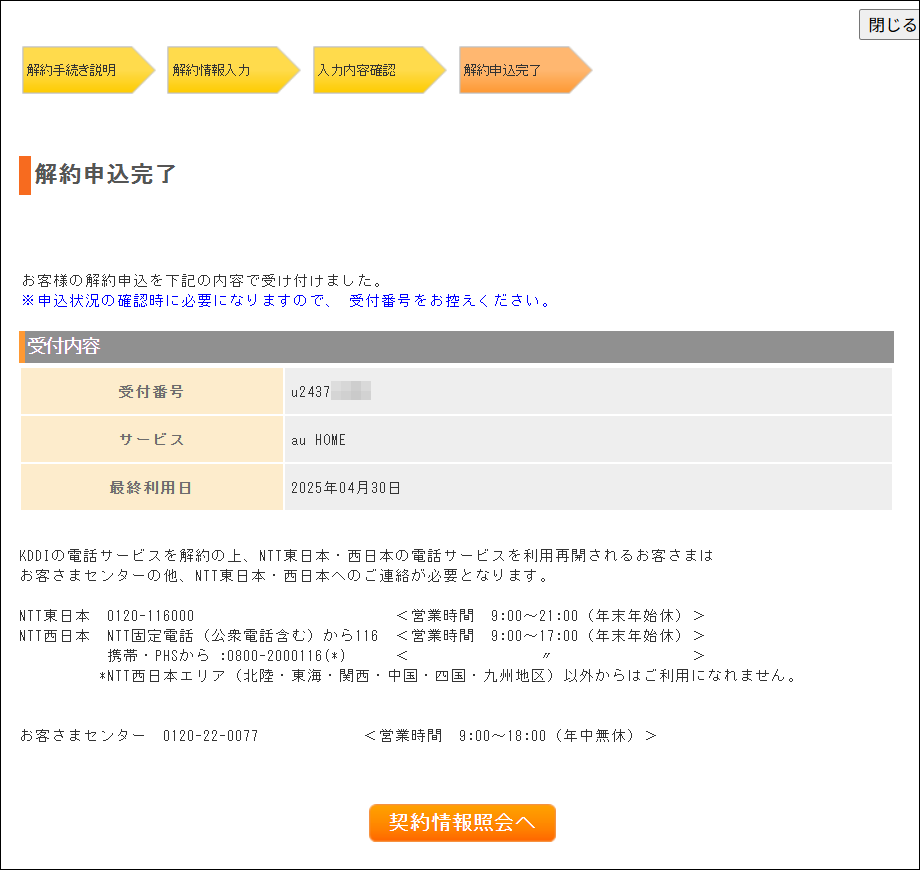Image resolution: width=920 pixels, height=870 pixels.
Task: Open the 入力内容確認 step arrow
Action: [372, 70]
